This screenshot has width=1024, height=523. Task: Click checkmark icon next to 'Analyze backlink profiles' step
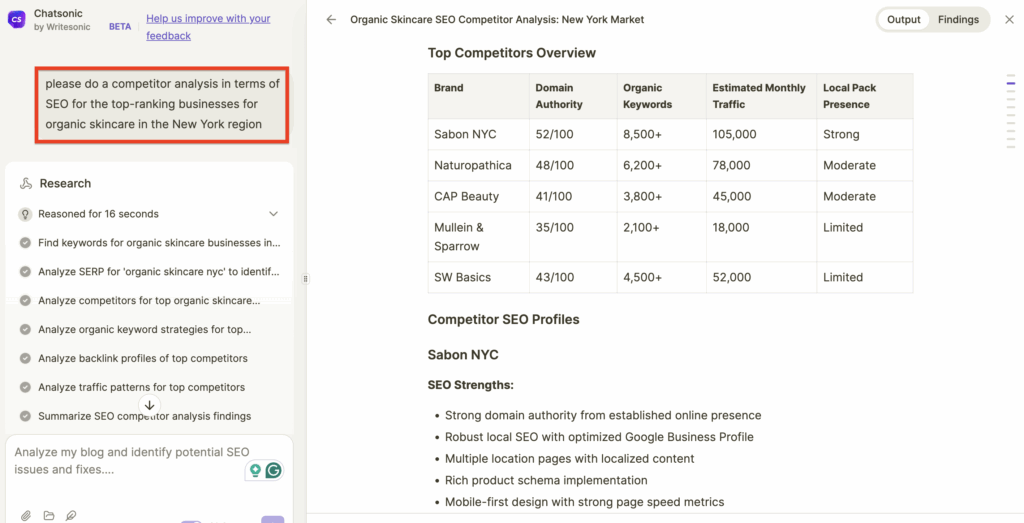point(25,358)
